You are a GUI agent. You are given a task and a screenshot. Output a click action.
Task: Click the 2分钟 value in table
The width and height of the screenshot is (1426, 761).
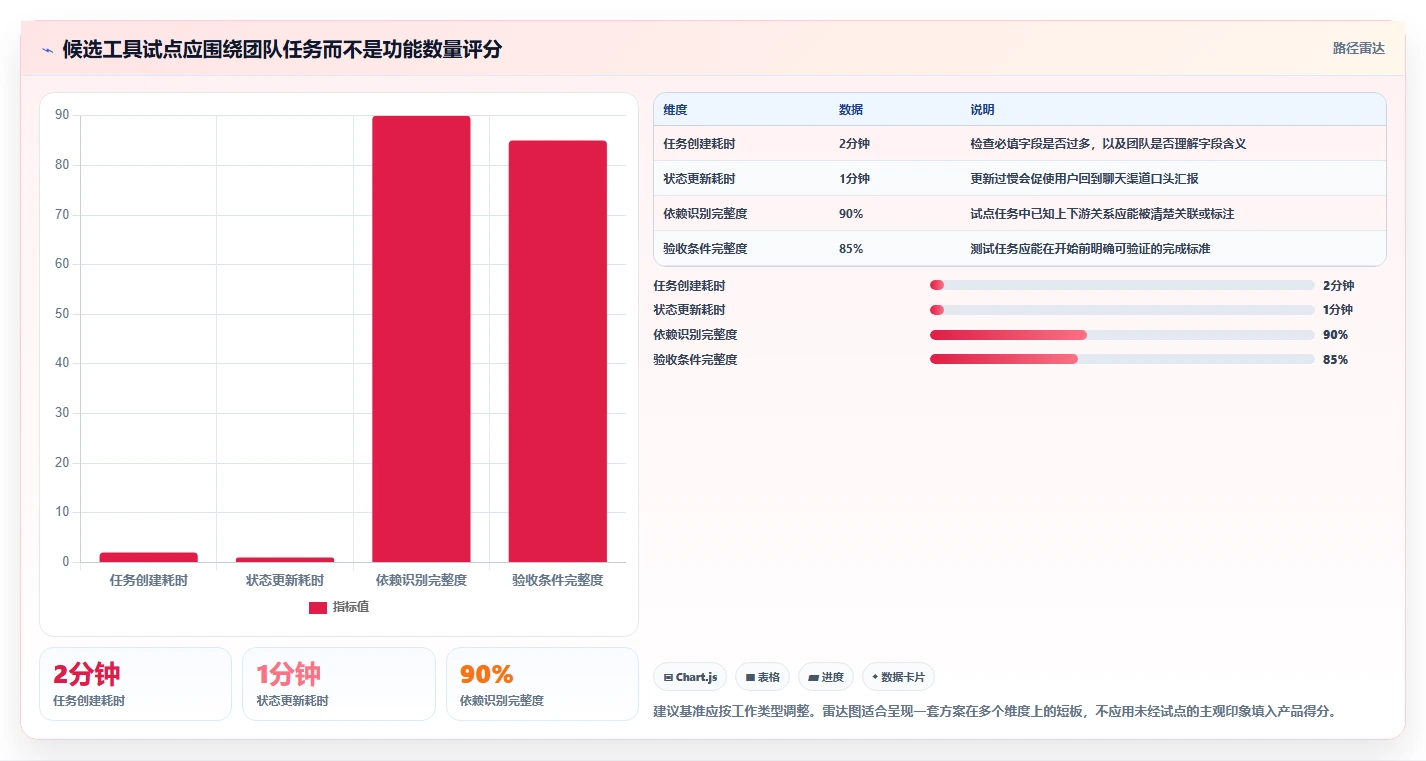click(x=854, y=144)
